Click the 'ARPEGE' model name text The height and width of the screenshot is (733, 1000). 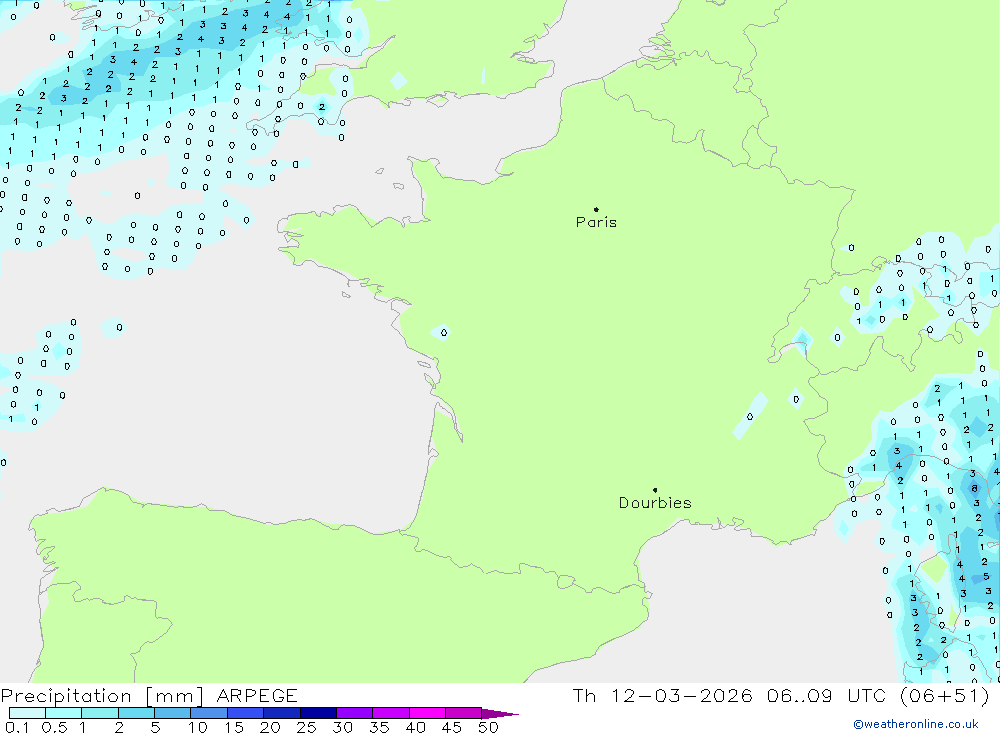pyautogui.click(x=257, y=696)
